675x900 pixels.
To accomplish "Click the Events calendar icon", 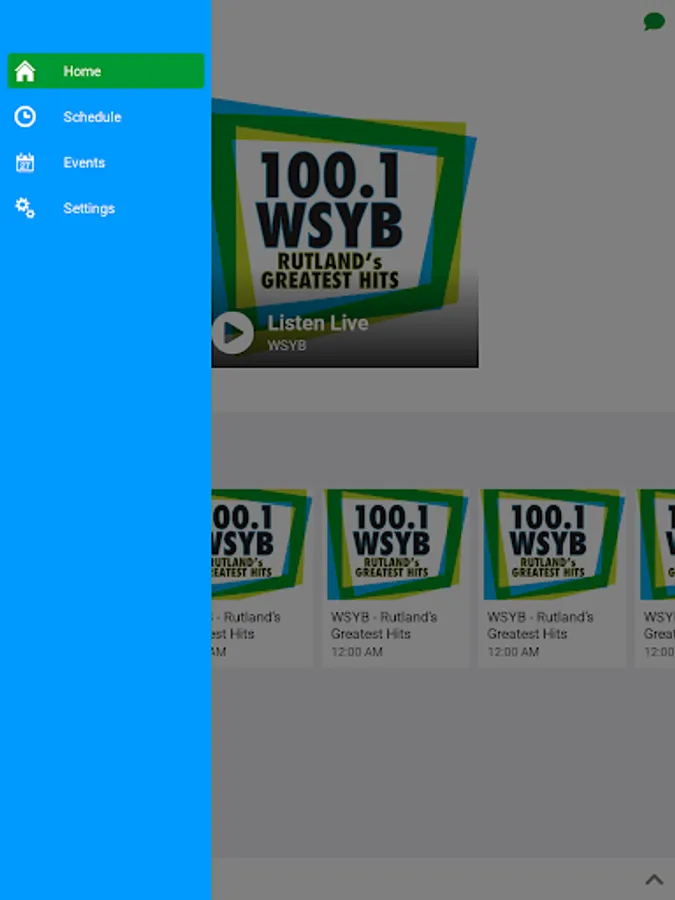I will [x=25, y=162].
